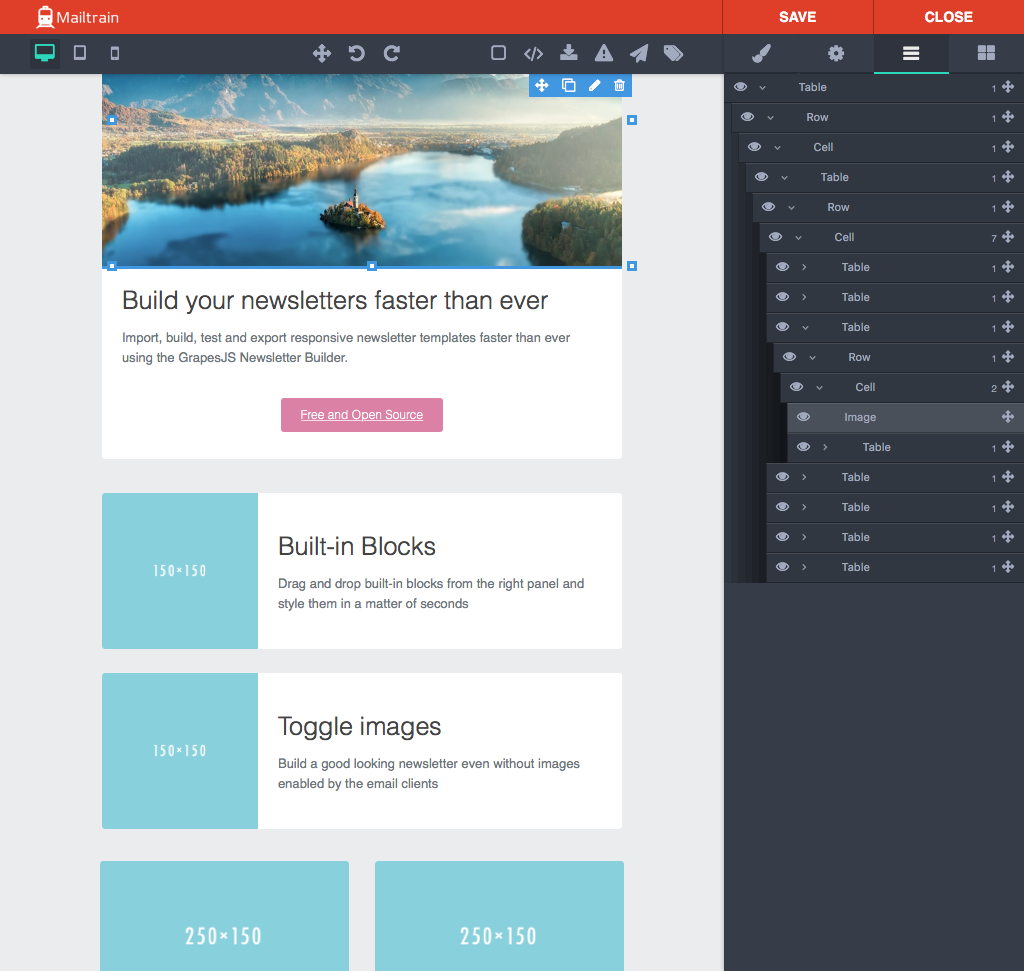Open the settings gear panel
The height and width of the screenshot is (971, 1024).
[836, 53]
